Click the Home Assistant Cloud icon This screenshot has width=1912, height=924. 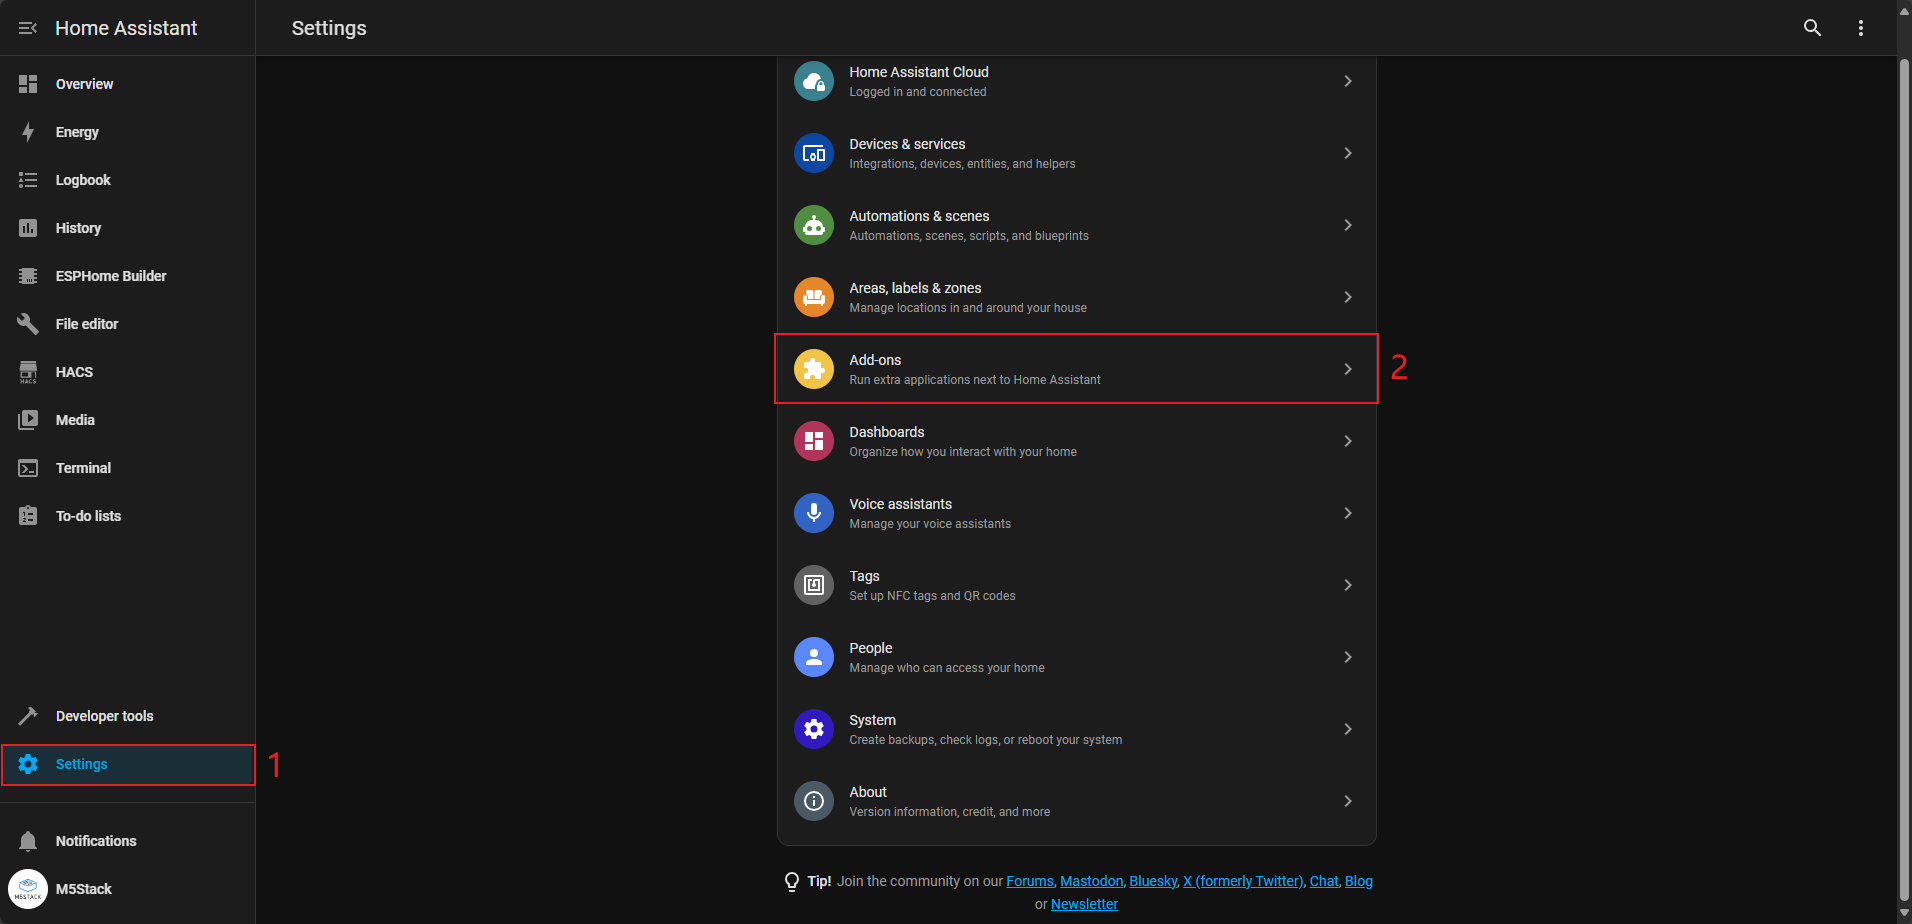tap(814, 81)
